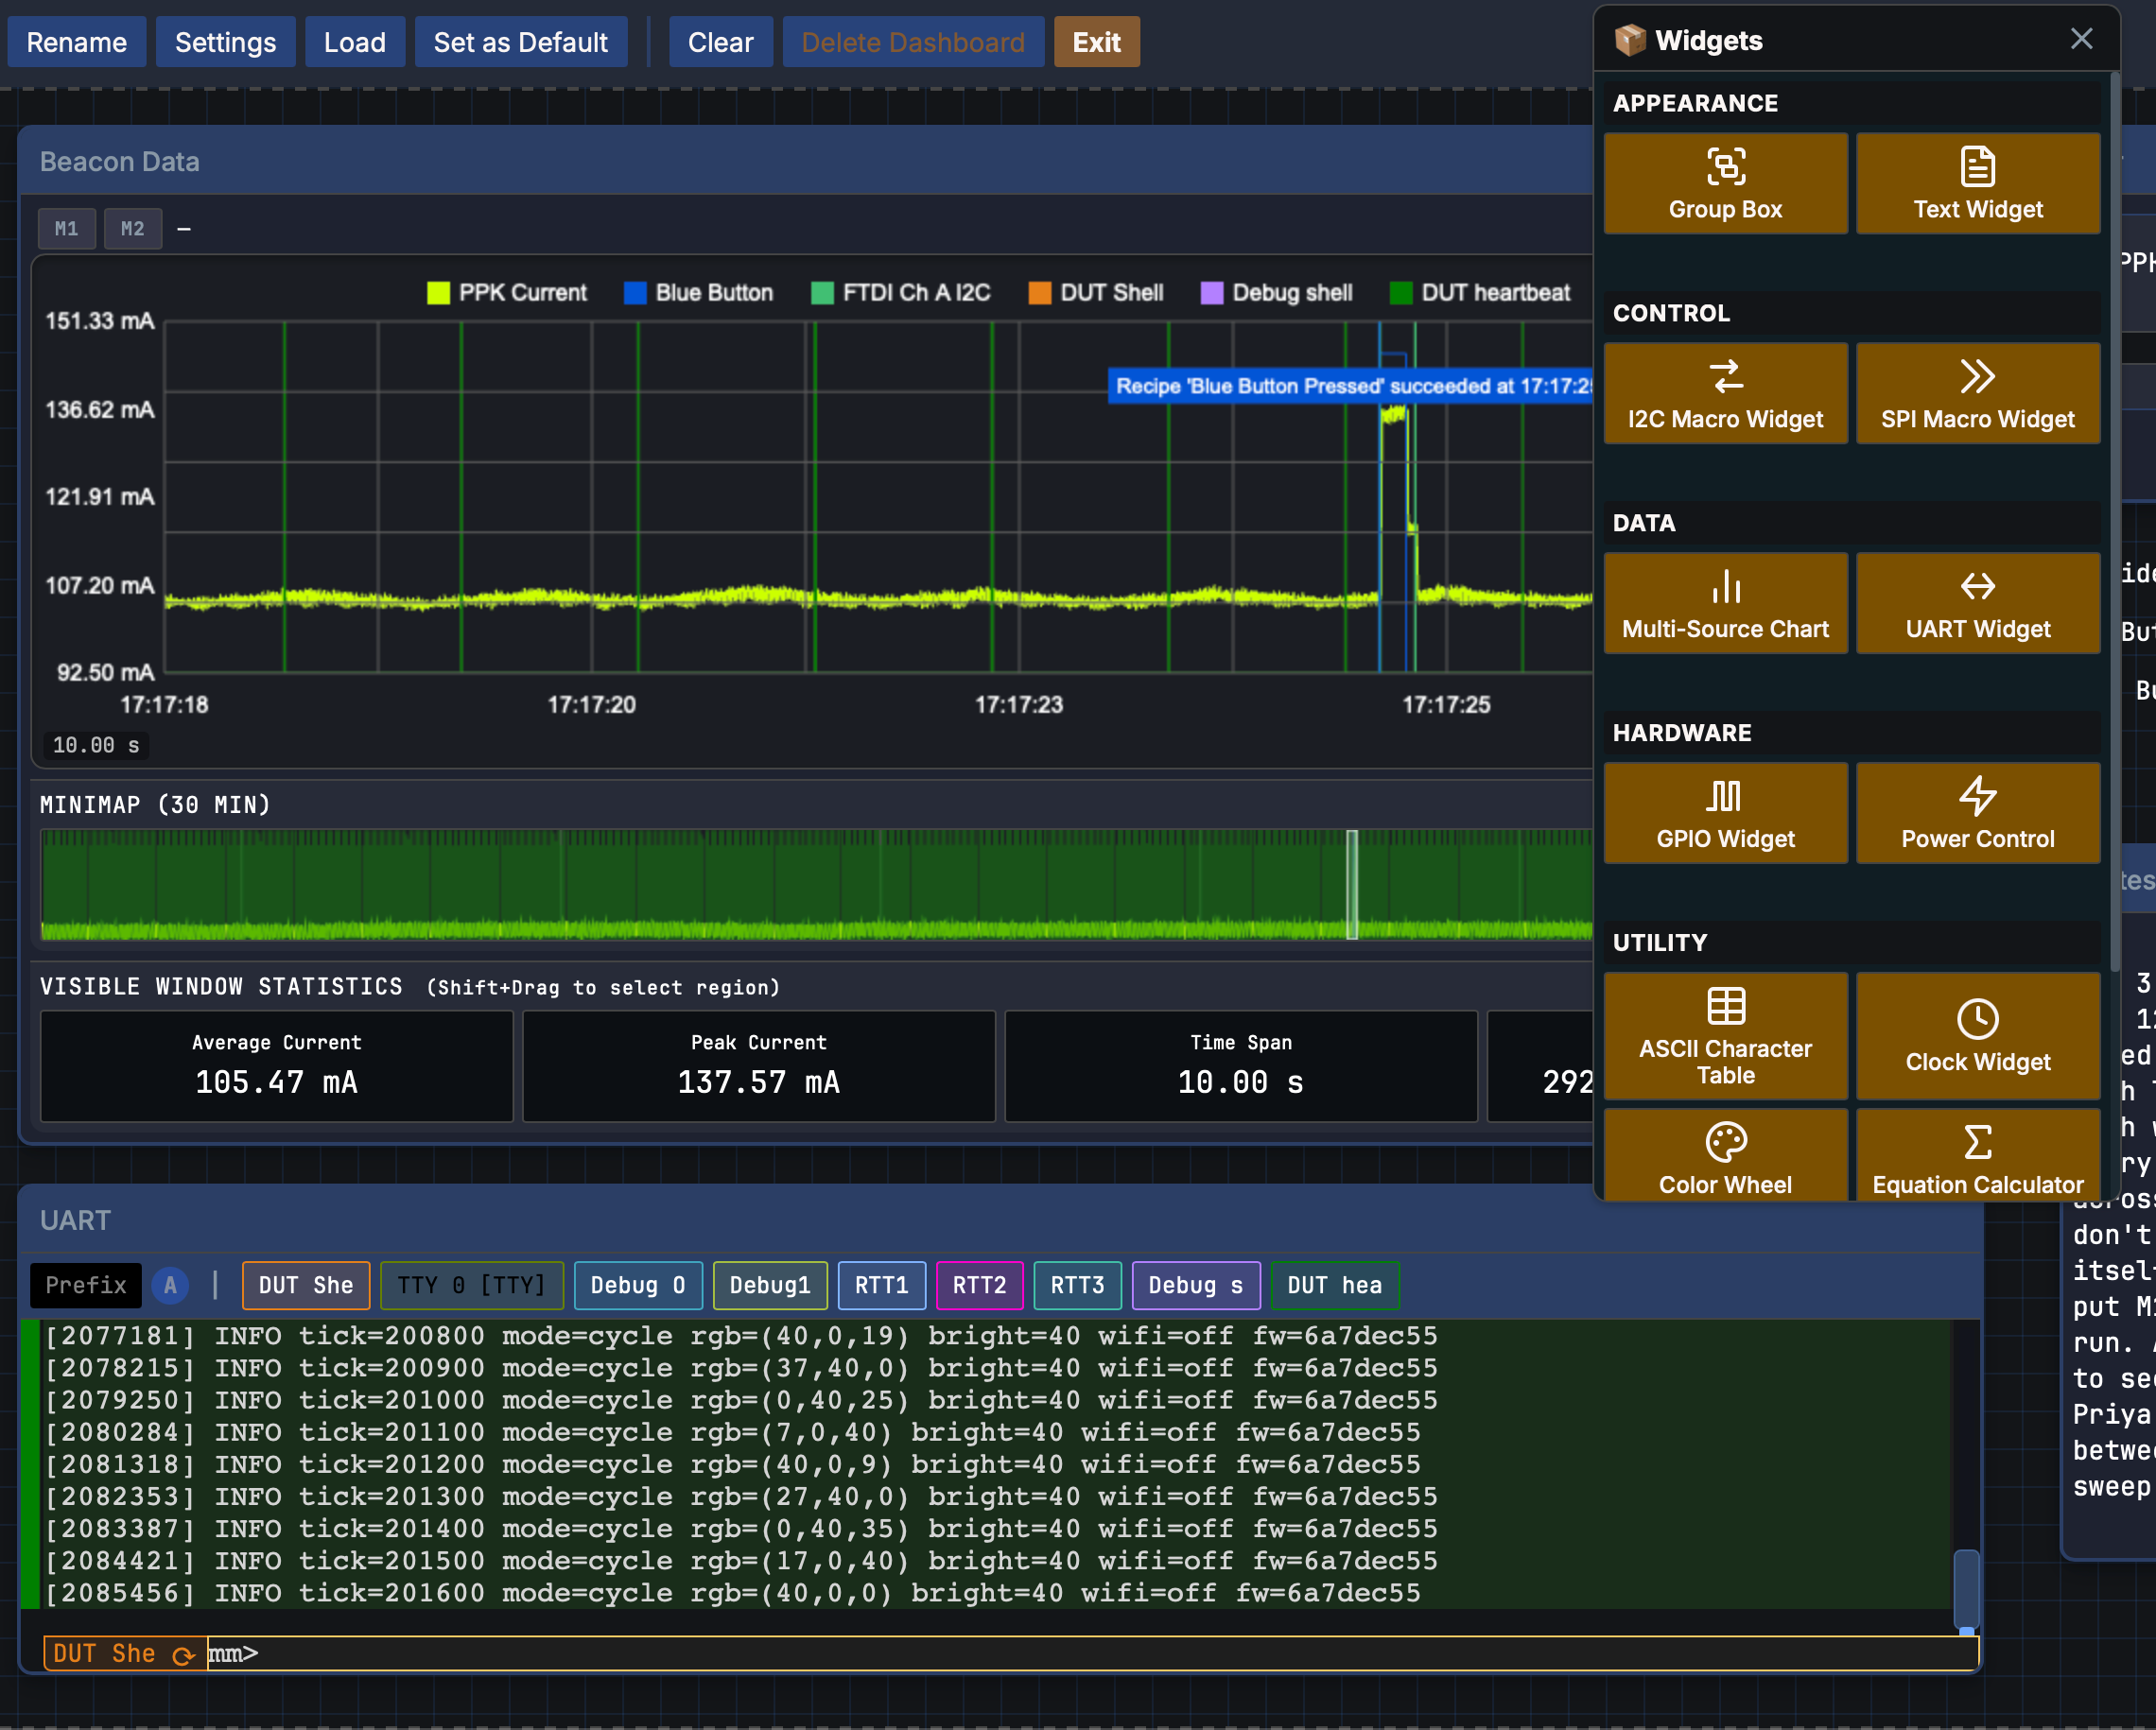Click the reconnect icon beside DUT She input
The width and height of the screenshot is (2156, 1730).
[183, 1655]
